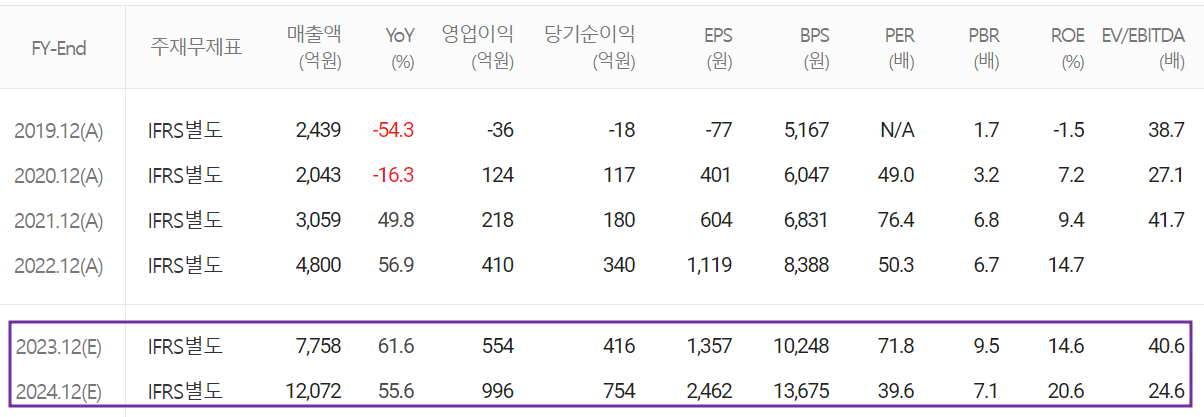Screen dimensions: 1204x417
Task: Select the 2022.12(A) row label
Action: pyautogui.click(x=59, y=265)
